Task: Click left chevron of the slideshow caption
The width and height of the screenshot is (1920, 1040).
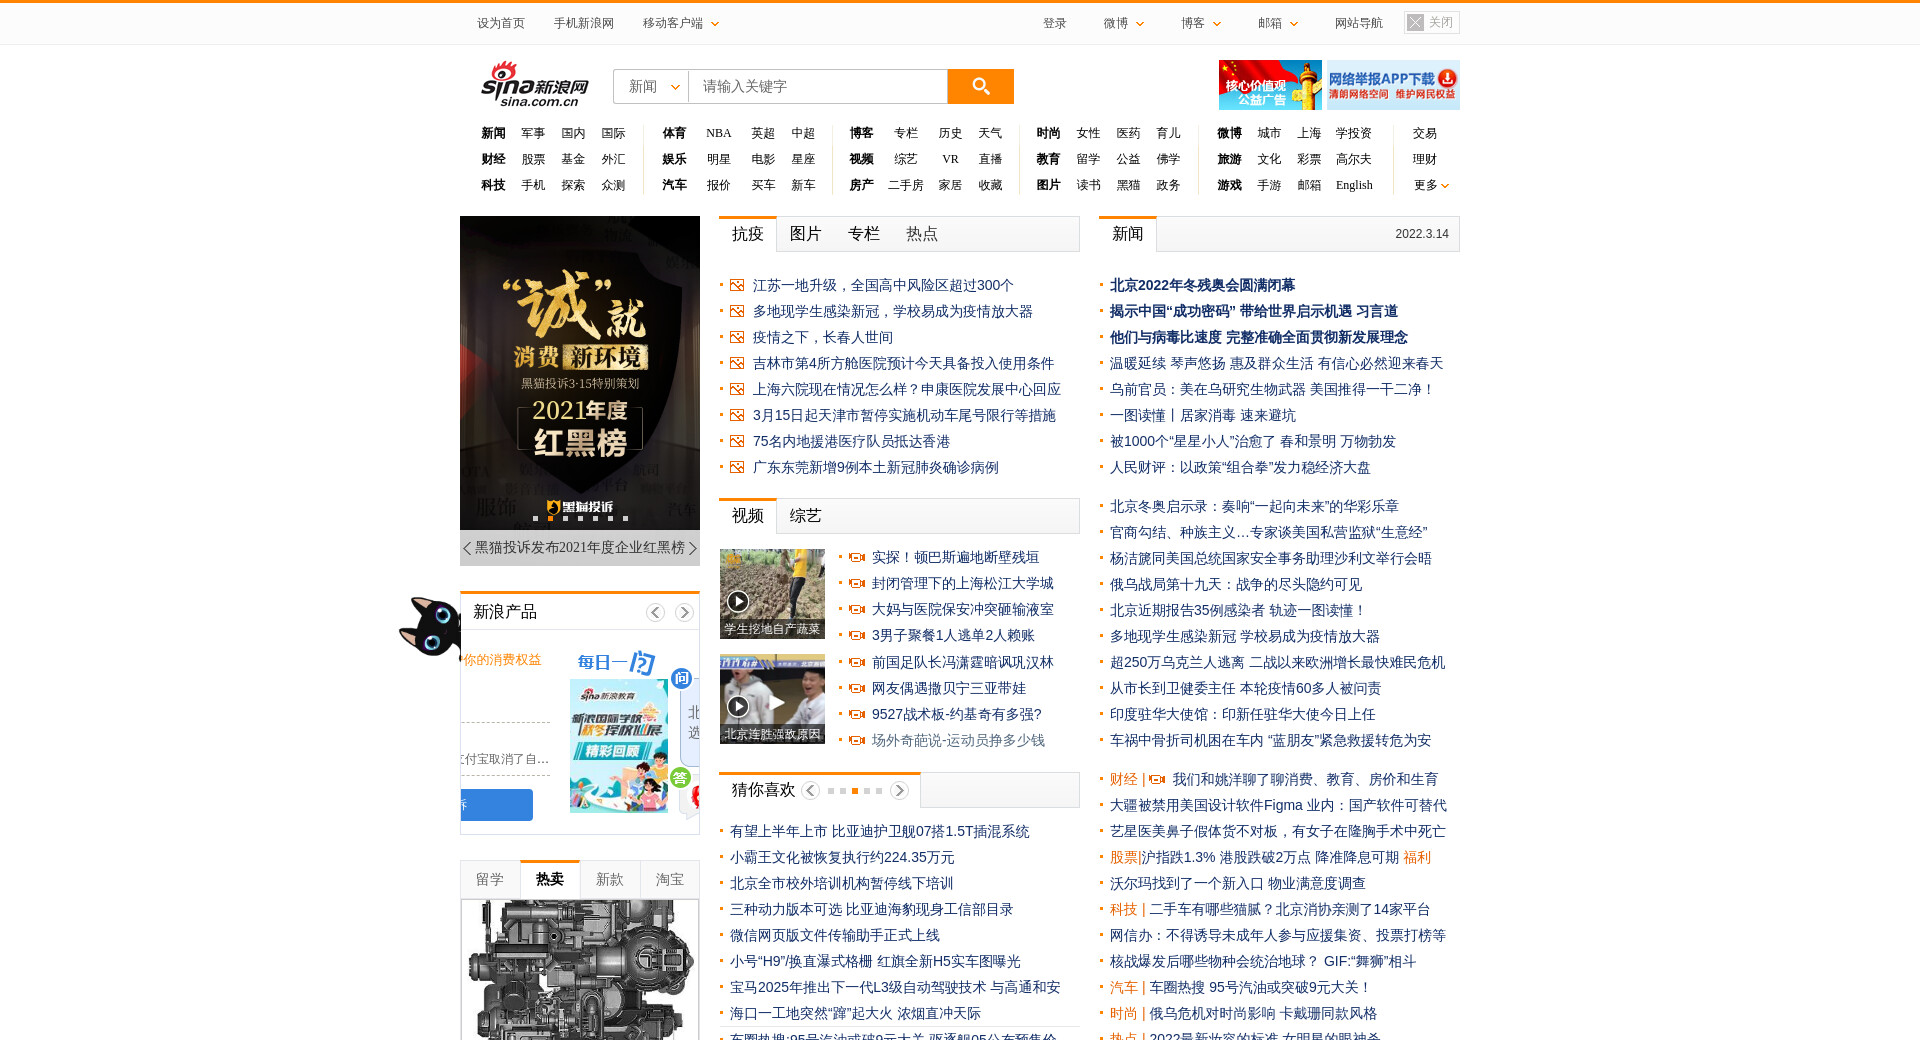Action: click(x=467, y=548)
